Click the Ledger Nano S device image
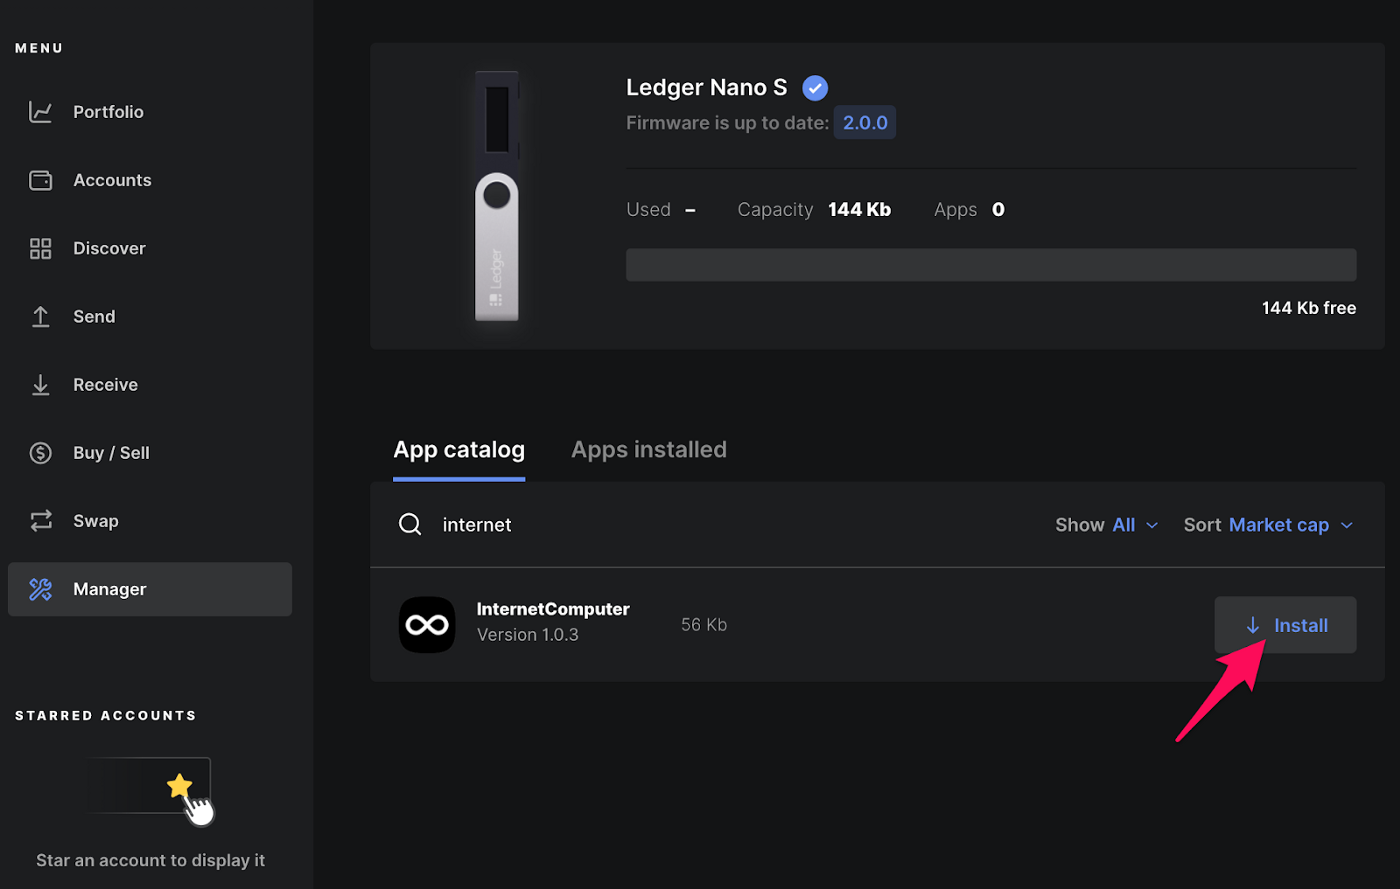 (497, 196)
